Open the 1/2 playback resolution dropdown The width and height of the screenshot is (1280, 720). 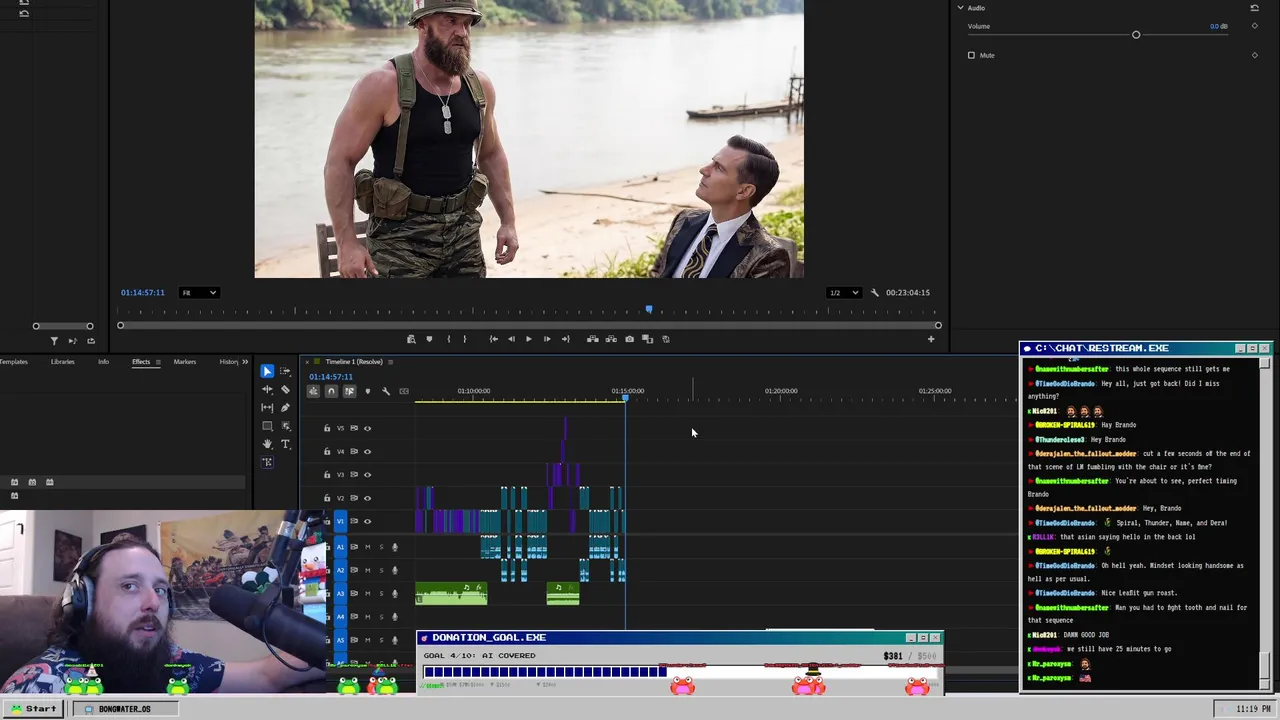coord(843,293)
